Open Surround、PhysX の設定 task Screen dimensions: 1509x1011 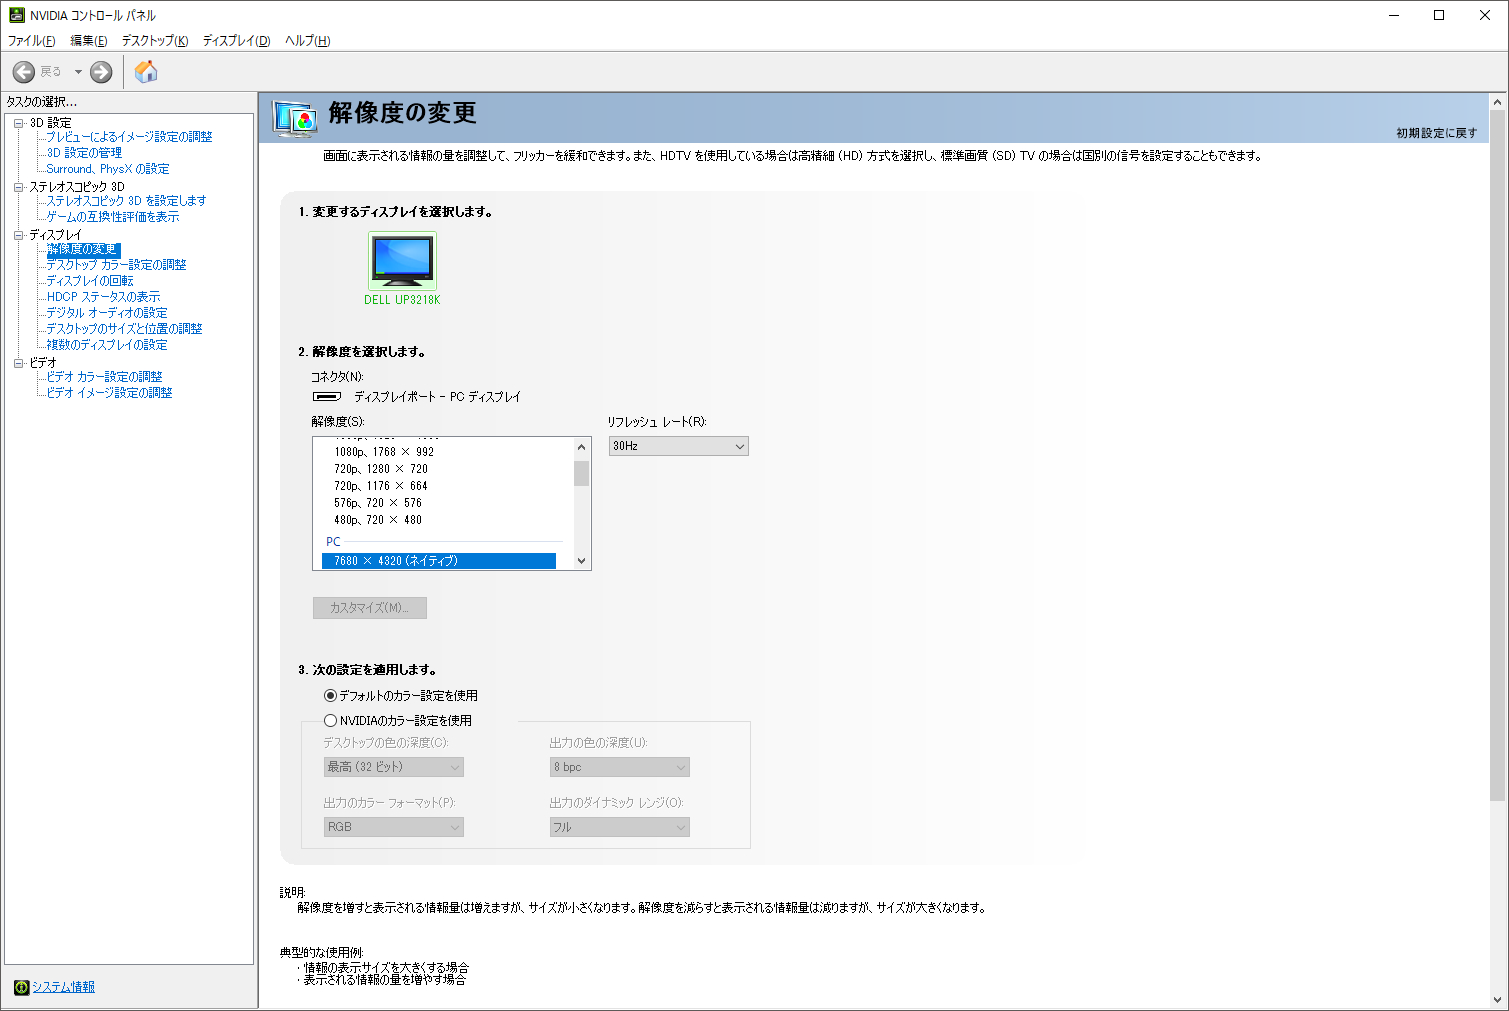108,169
